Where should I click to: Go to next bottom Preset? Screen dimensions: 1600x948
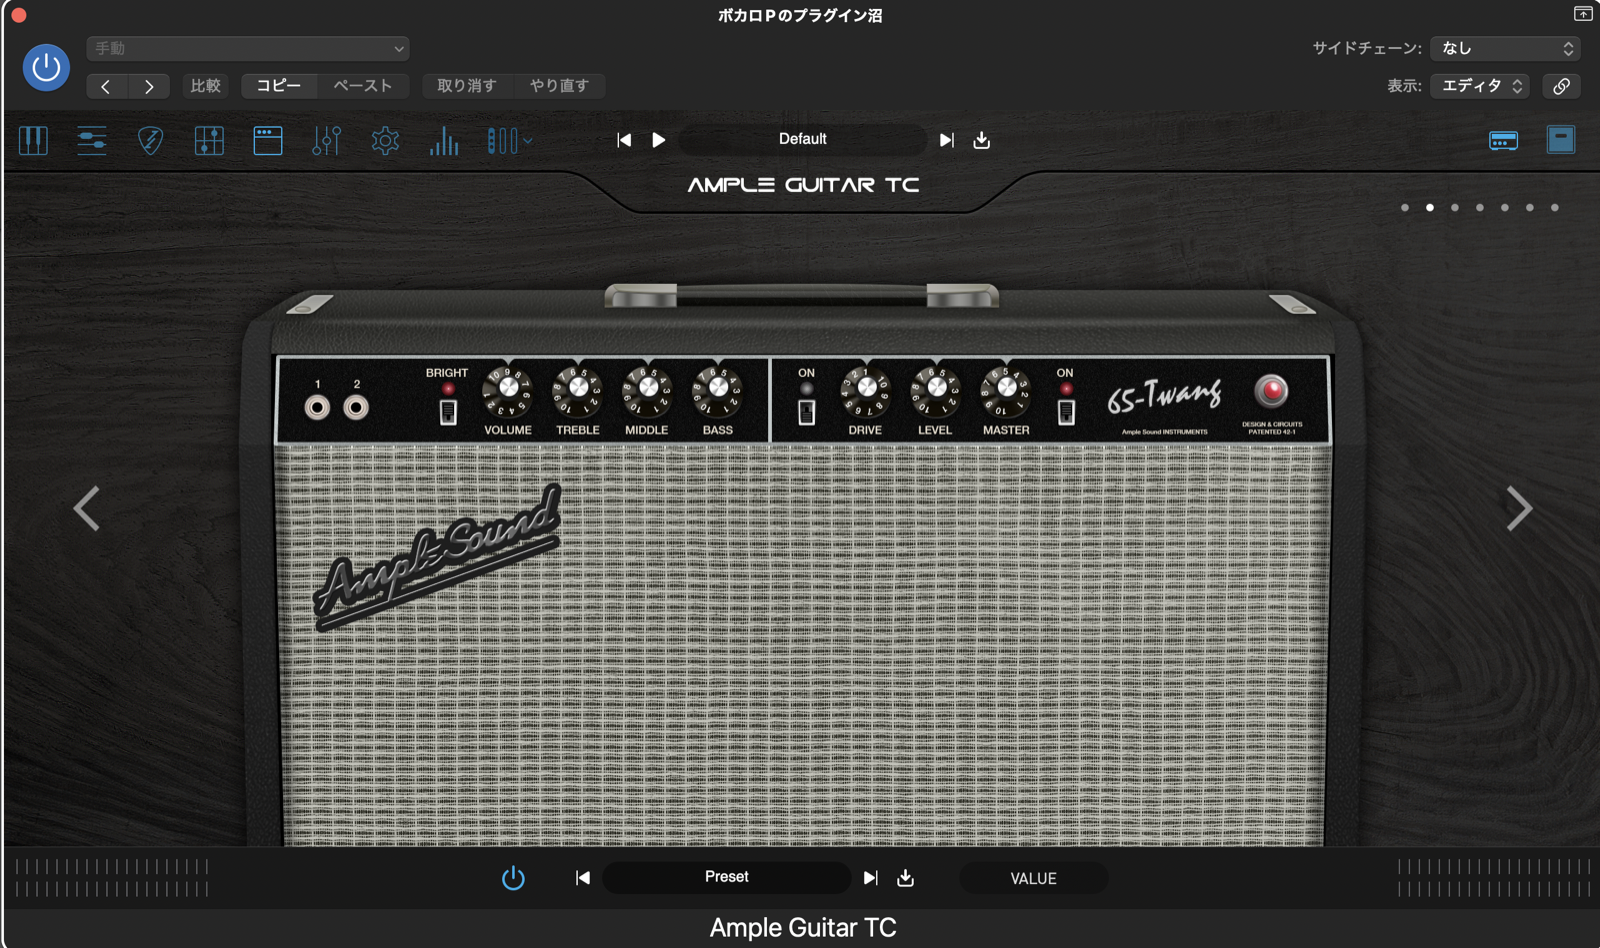pyautogui.click(x=870, y=878)
